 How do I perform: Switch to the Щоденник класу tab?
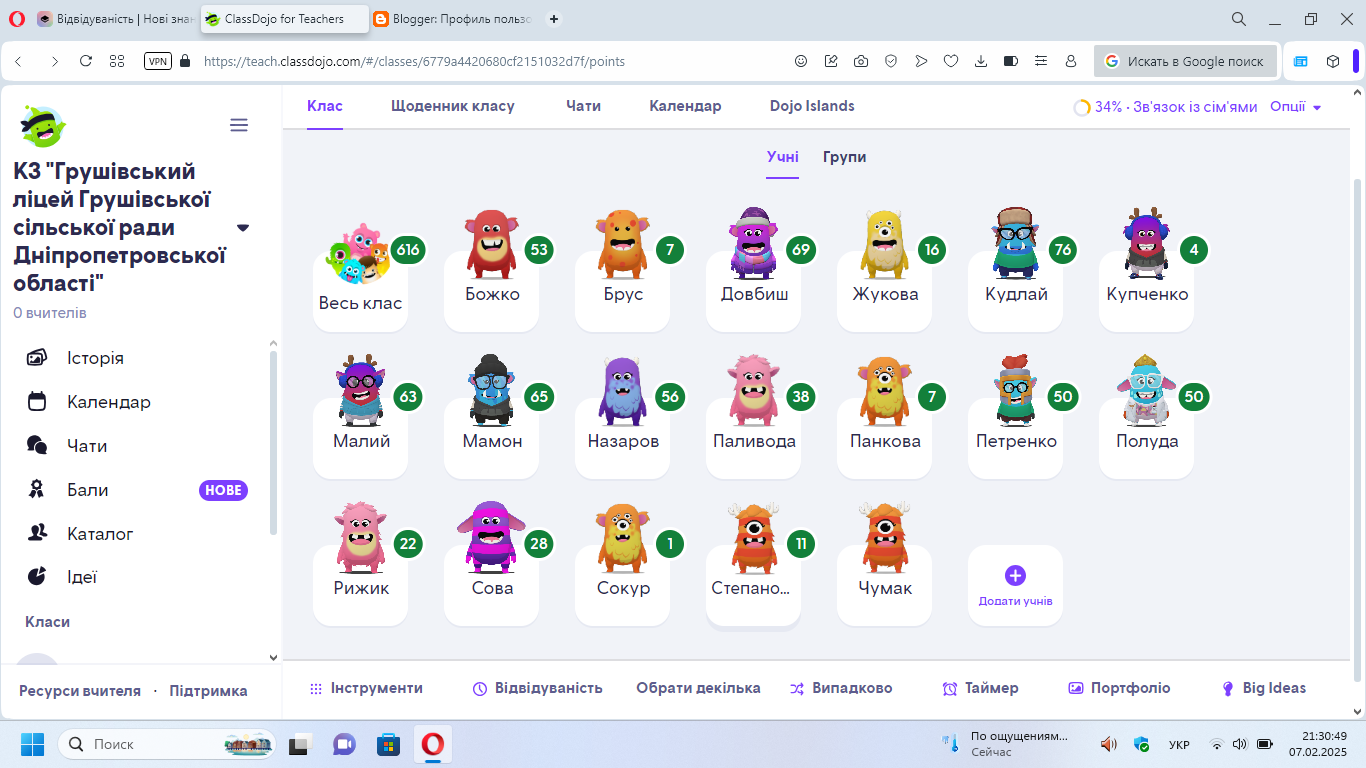tap(453, 106)
